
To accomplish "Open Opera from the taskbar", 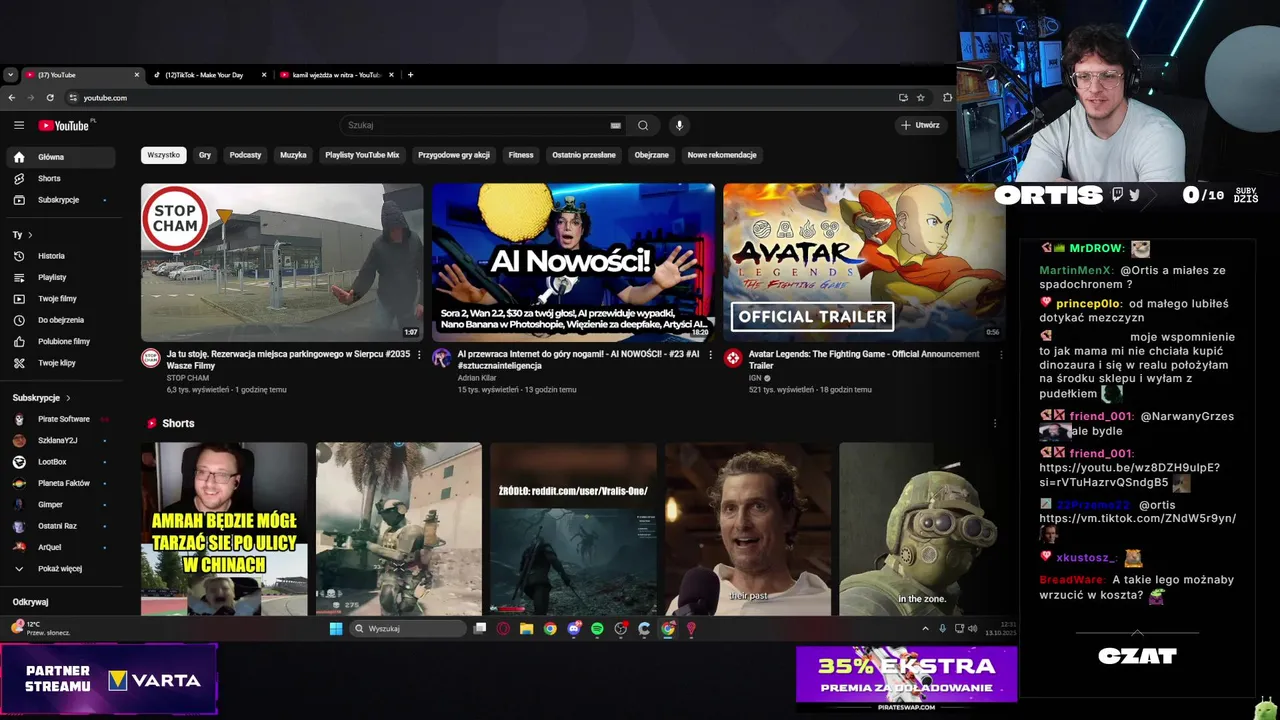I will pos(503,628).
